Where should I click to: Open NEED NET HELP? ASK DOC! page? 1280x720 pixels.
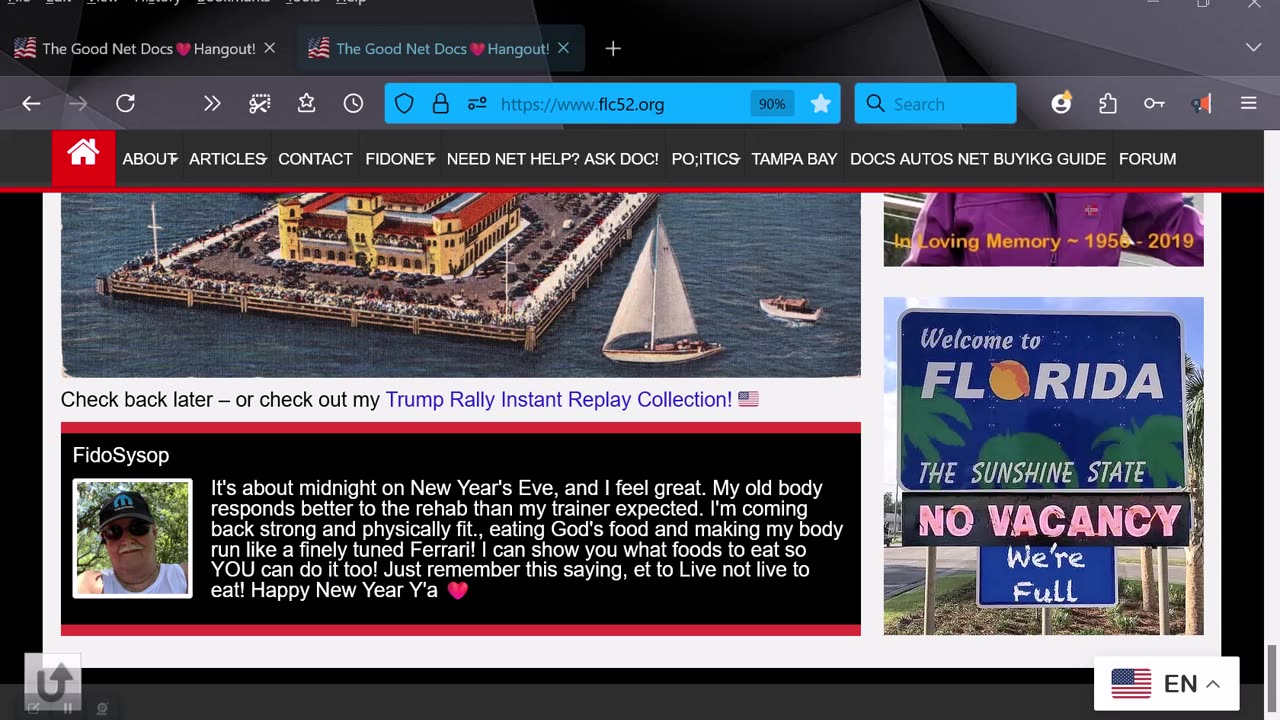[x=552, y=159]
